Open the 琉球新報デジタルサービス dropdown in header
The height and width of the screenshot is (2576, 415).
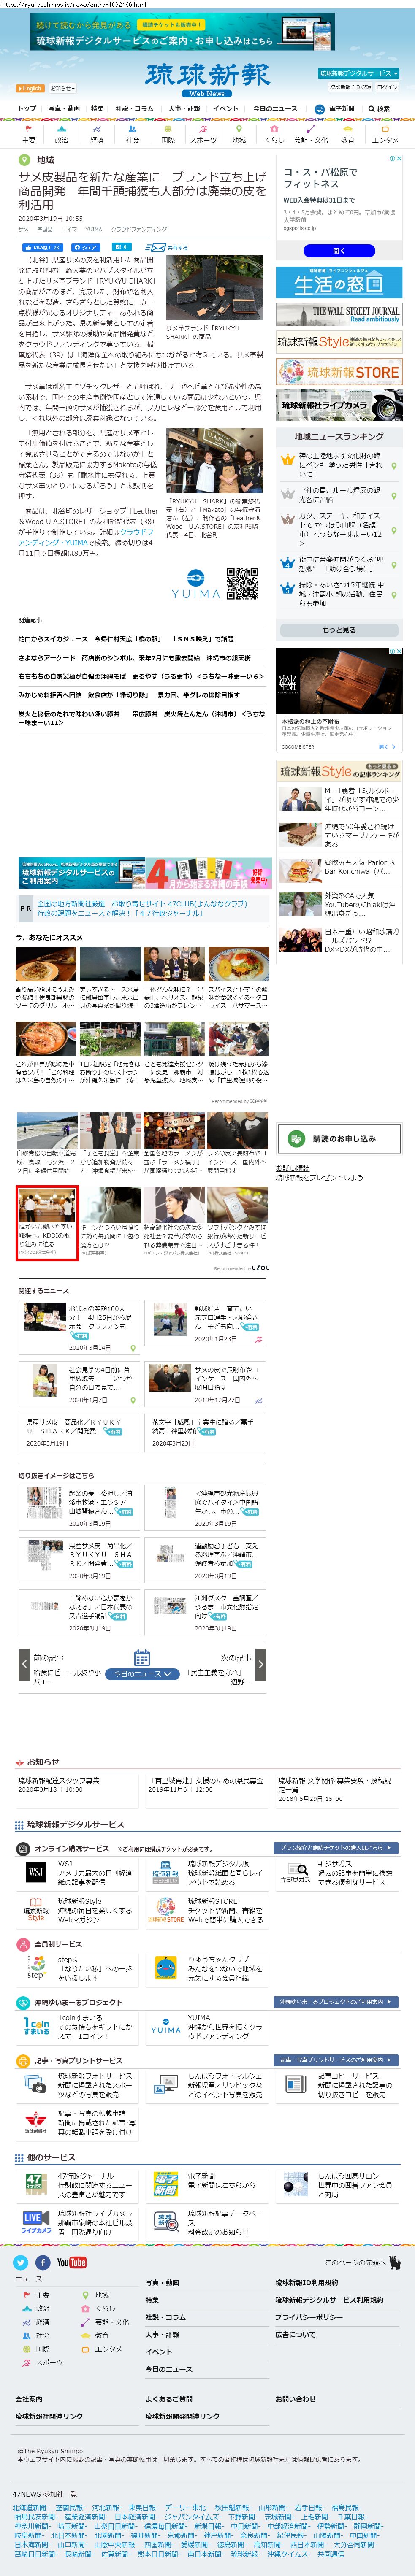(x=358, y=73)
